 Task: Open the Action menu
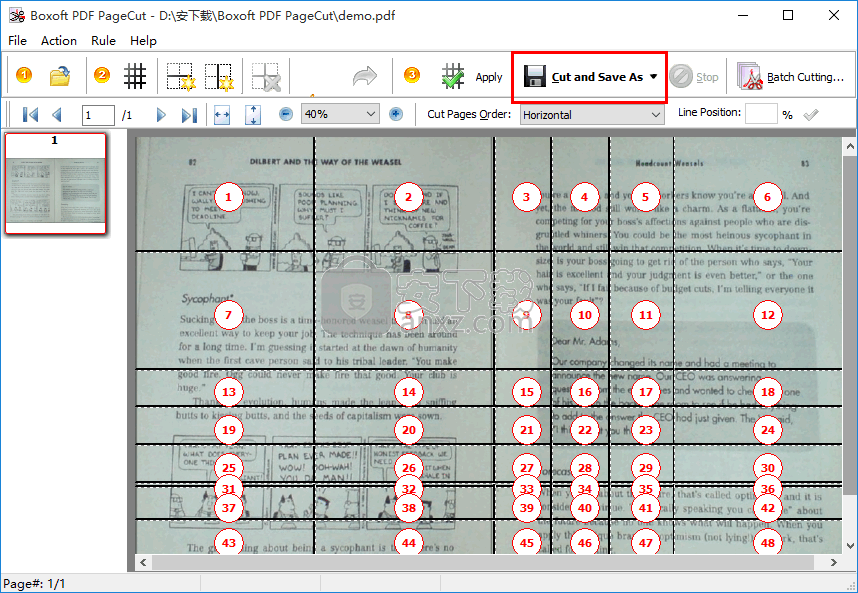(x=59, y=40)
